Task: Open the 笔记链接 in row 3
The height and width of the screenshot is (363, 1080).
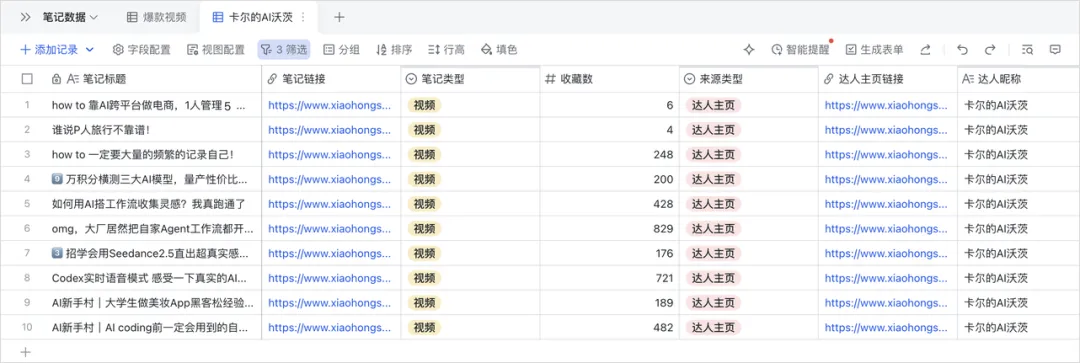Action: click(329, 155)
